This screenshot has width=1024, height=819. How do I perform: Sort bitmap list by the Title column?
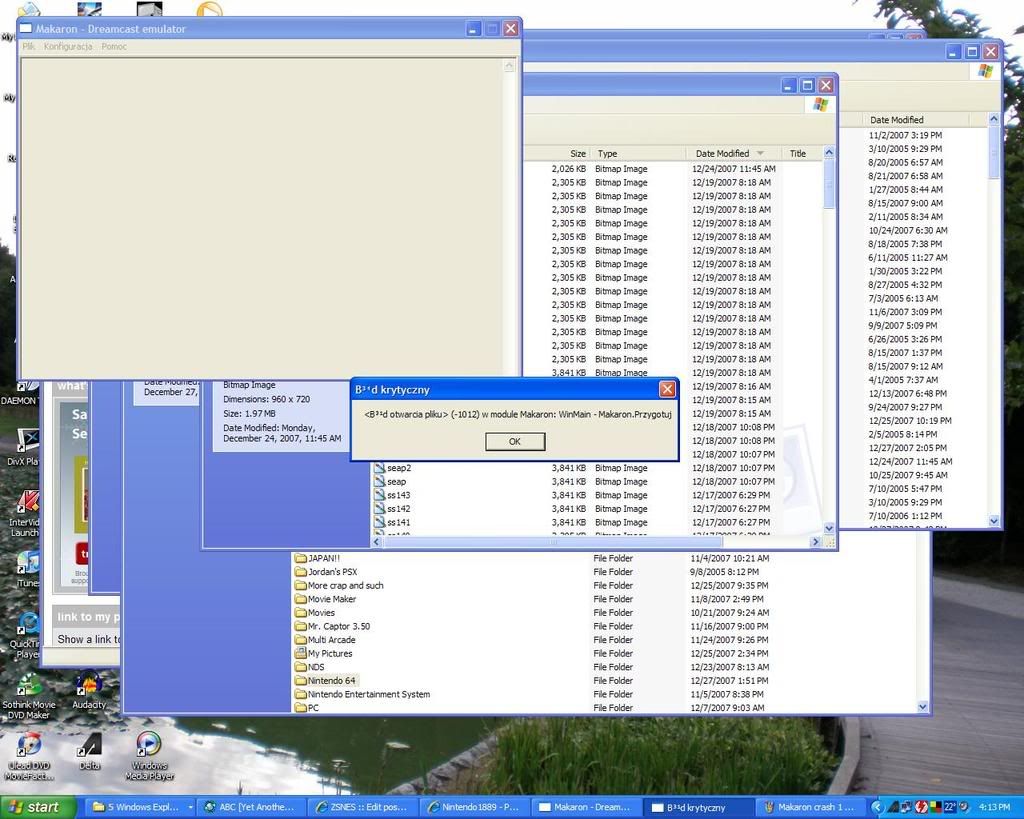coord(801,153)
